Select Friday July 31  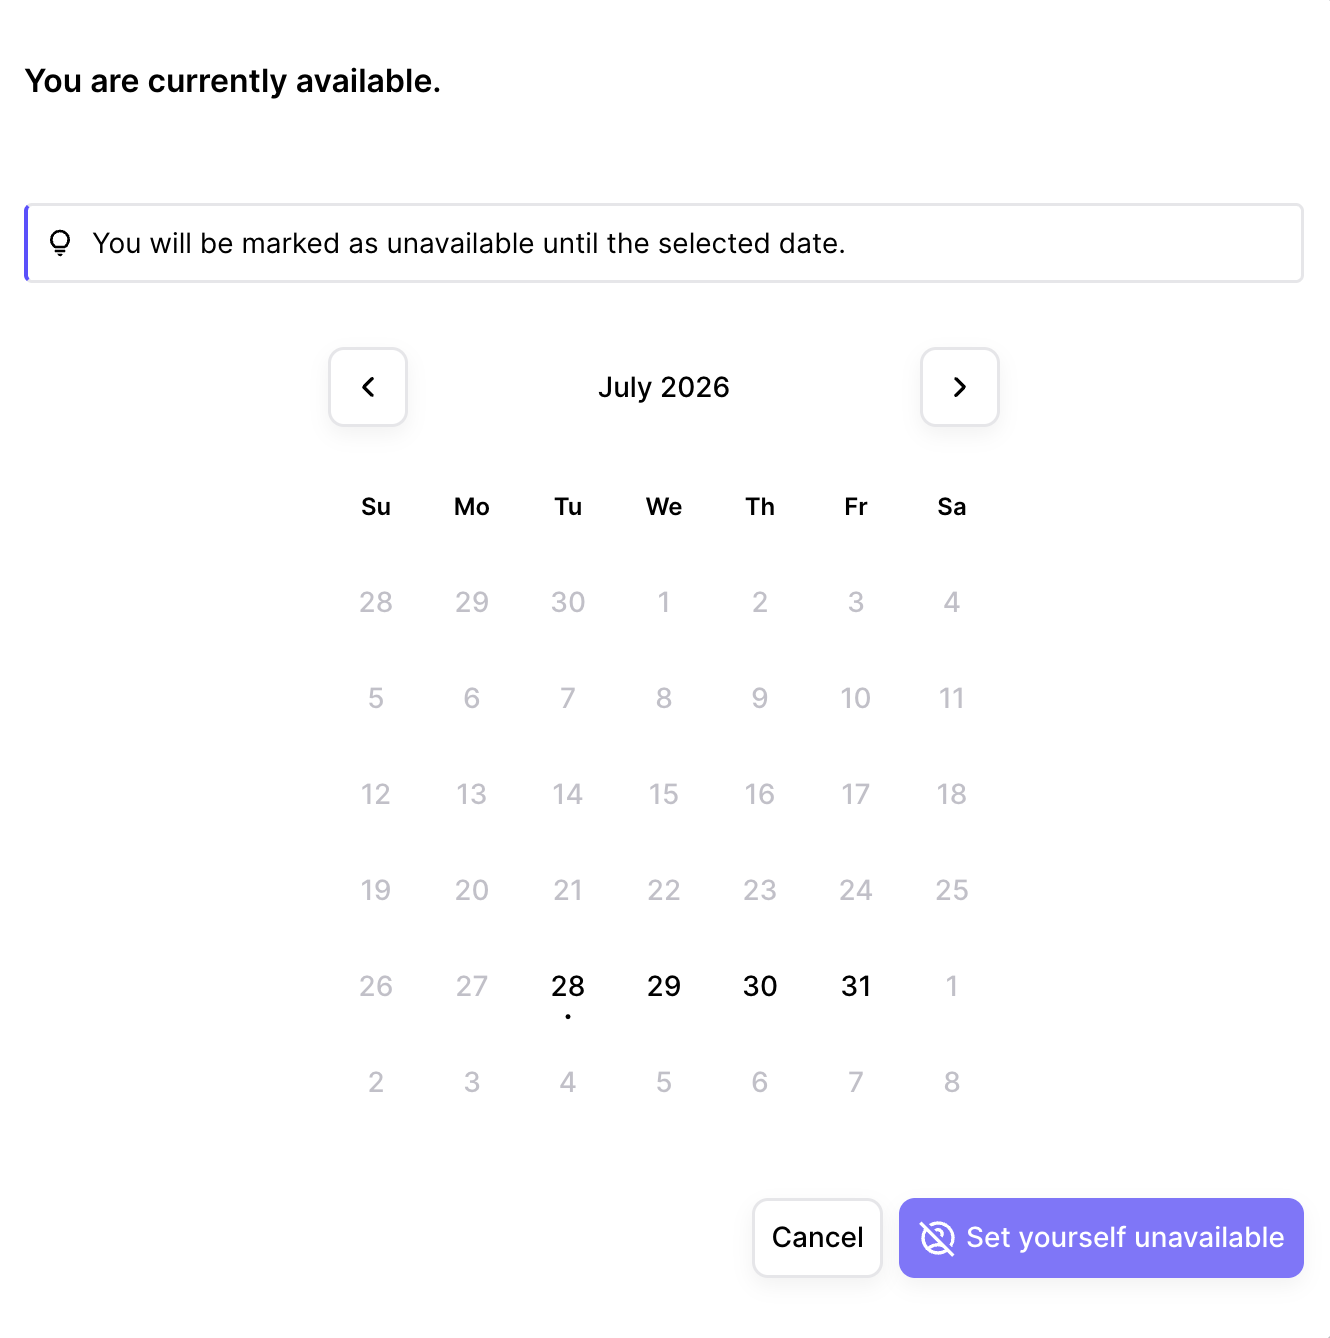click(x=856, y=986)
